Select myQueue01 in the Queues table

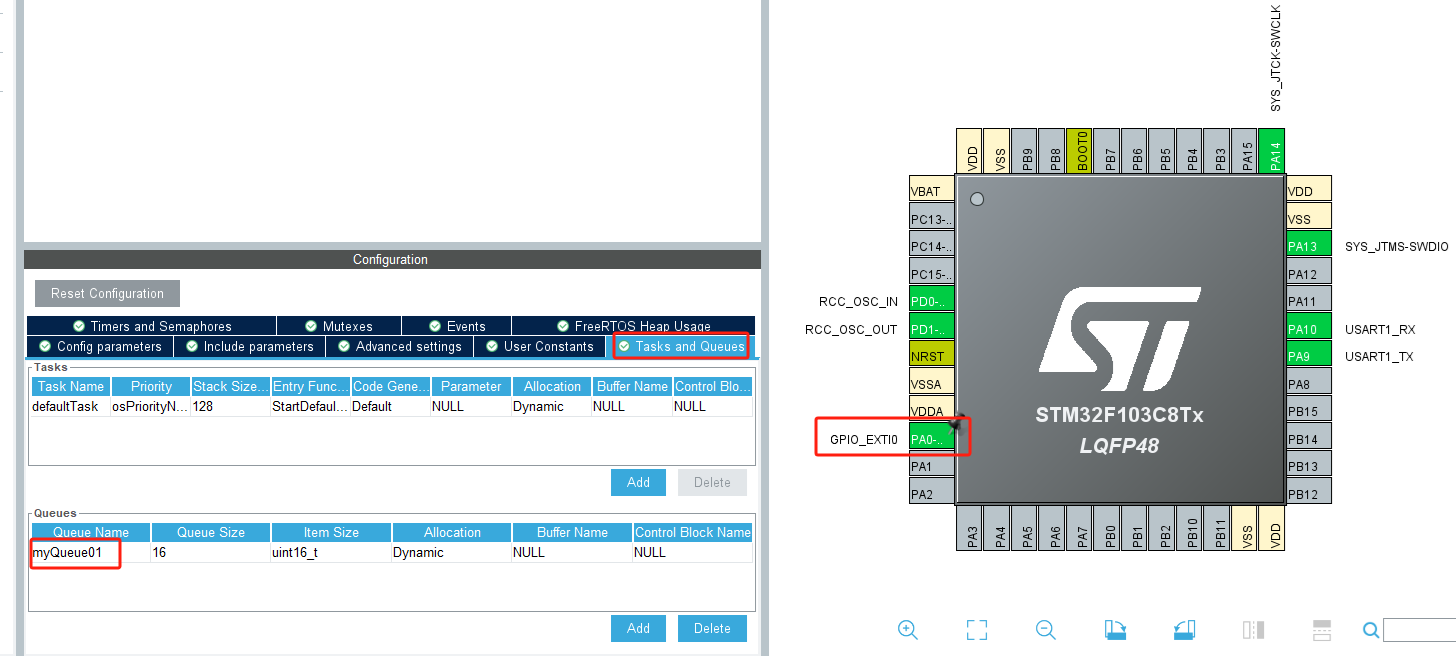tap(90, 552)
